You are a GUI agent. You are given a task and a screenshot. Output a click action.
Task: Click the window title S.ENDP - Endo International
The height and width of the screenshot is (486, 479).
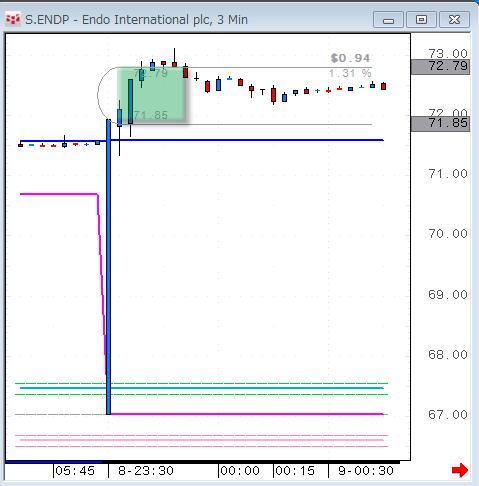136,20
